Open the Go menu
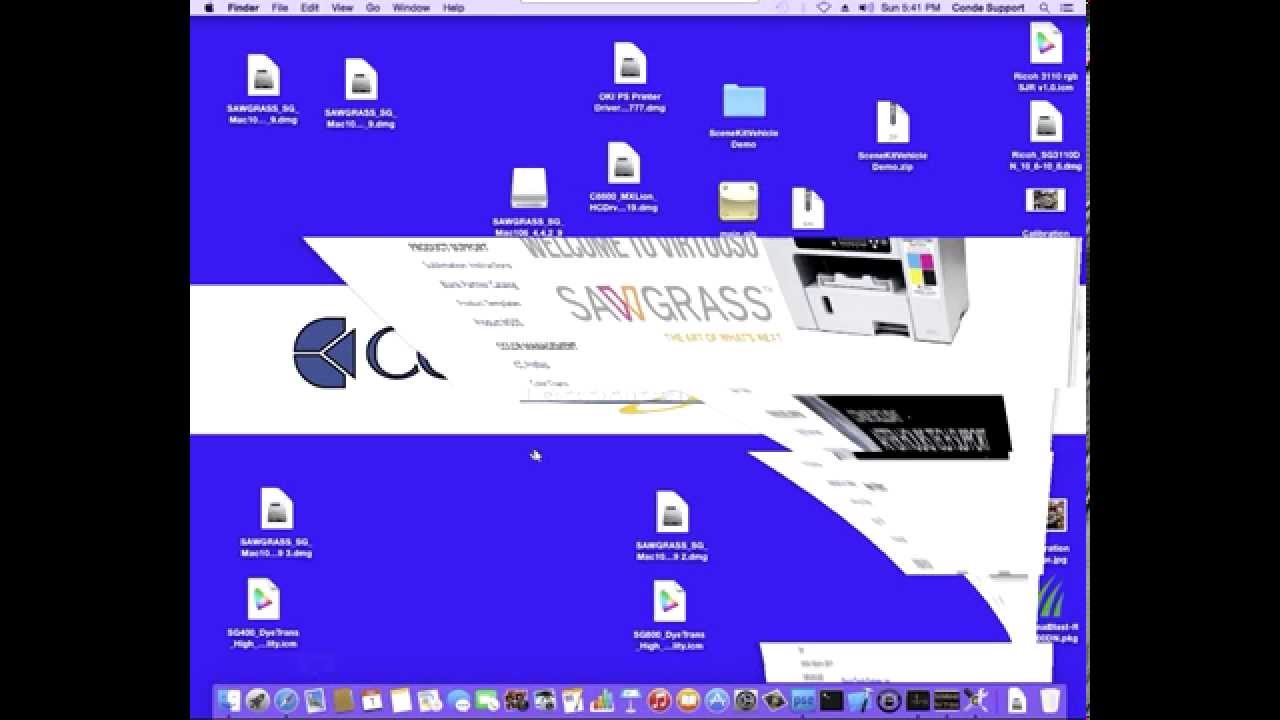 [x=373, y=7]
